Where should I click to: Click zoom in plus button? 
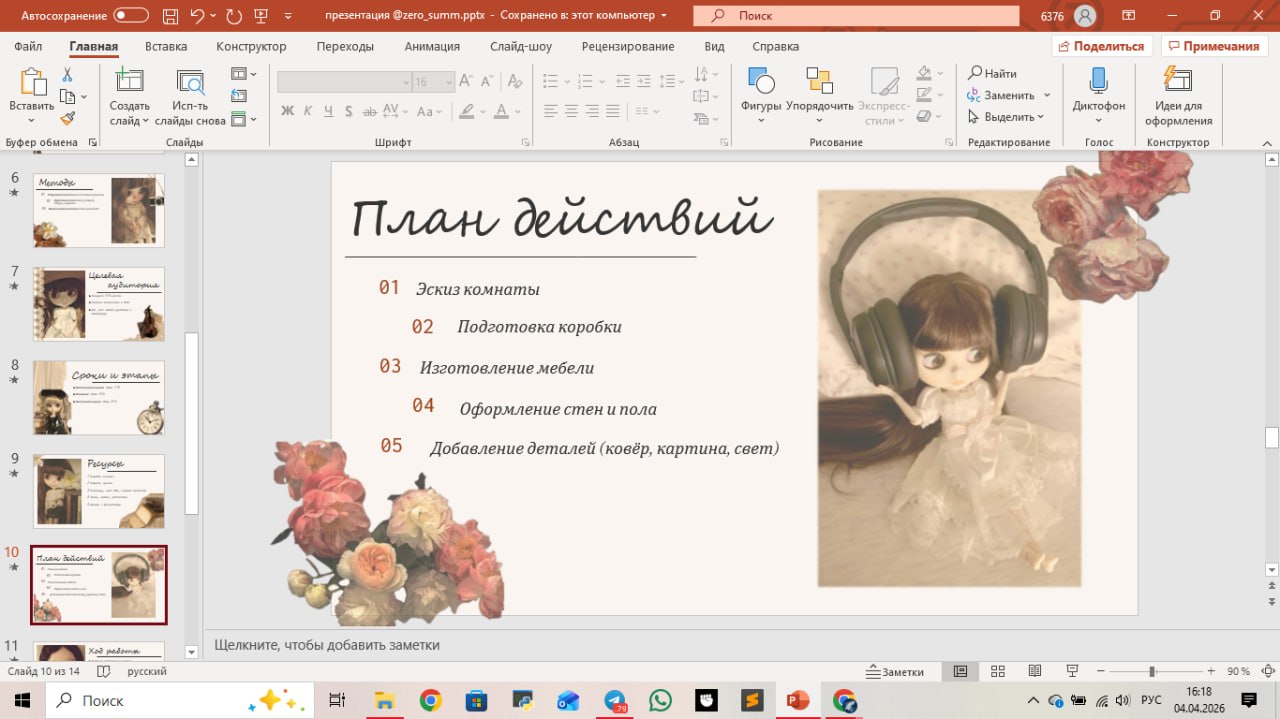(1211, 671)
